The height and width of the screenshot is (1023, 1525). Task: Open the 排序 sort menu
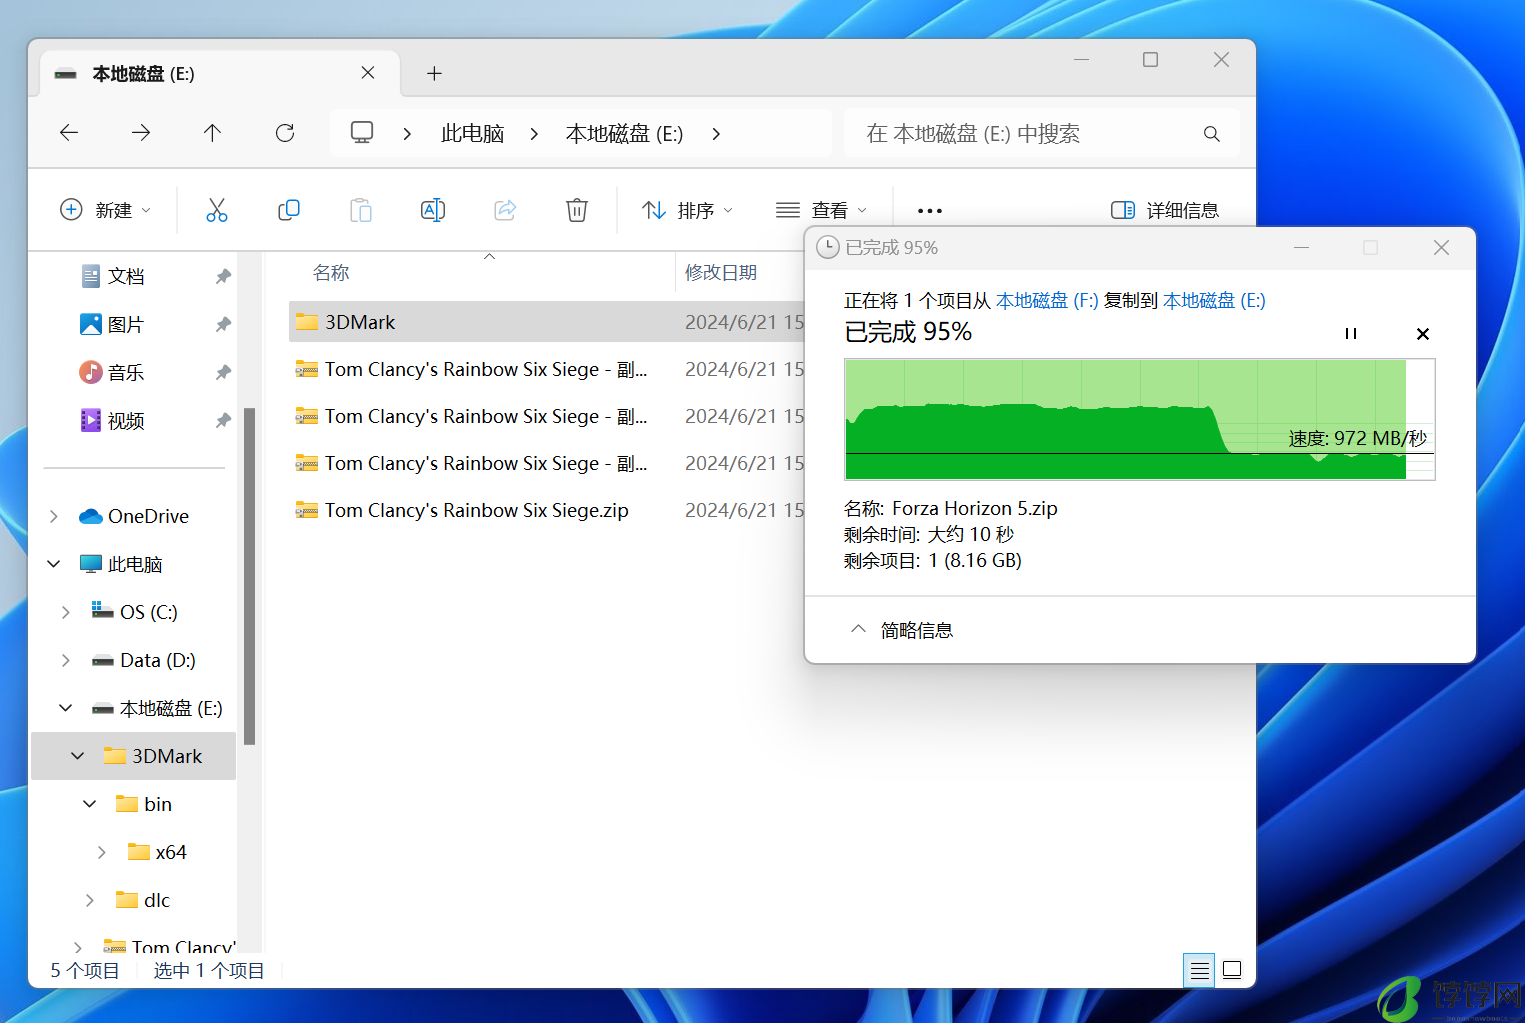pos(688,210)
